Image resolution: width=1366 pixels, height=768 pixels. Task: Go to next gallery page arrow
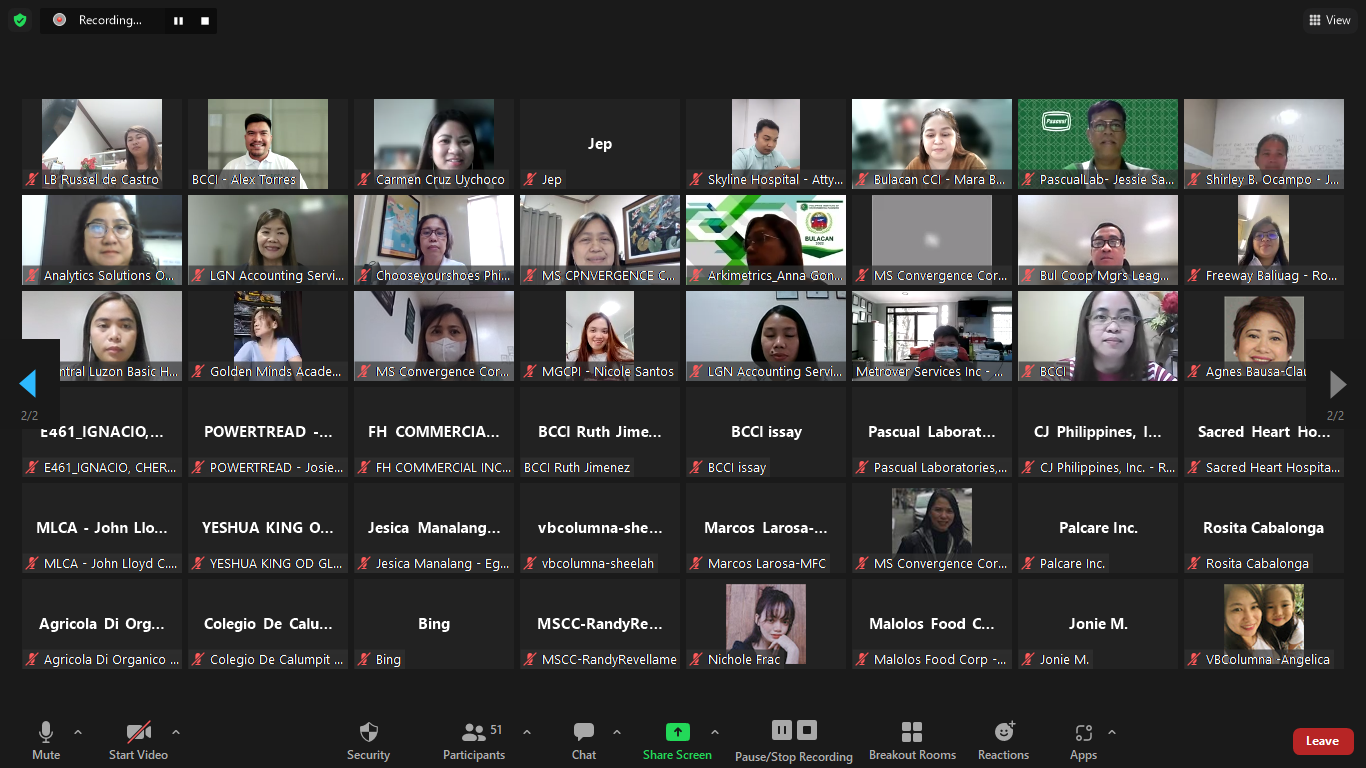[1337, 384]
